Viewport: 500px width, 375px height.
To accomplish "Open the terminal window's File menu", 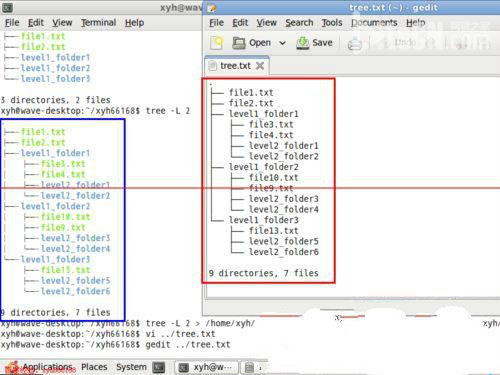I will (12, 23).
